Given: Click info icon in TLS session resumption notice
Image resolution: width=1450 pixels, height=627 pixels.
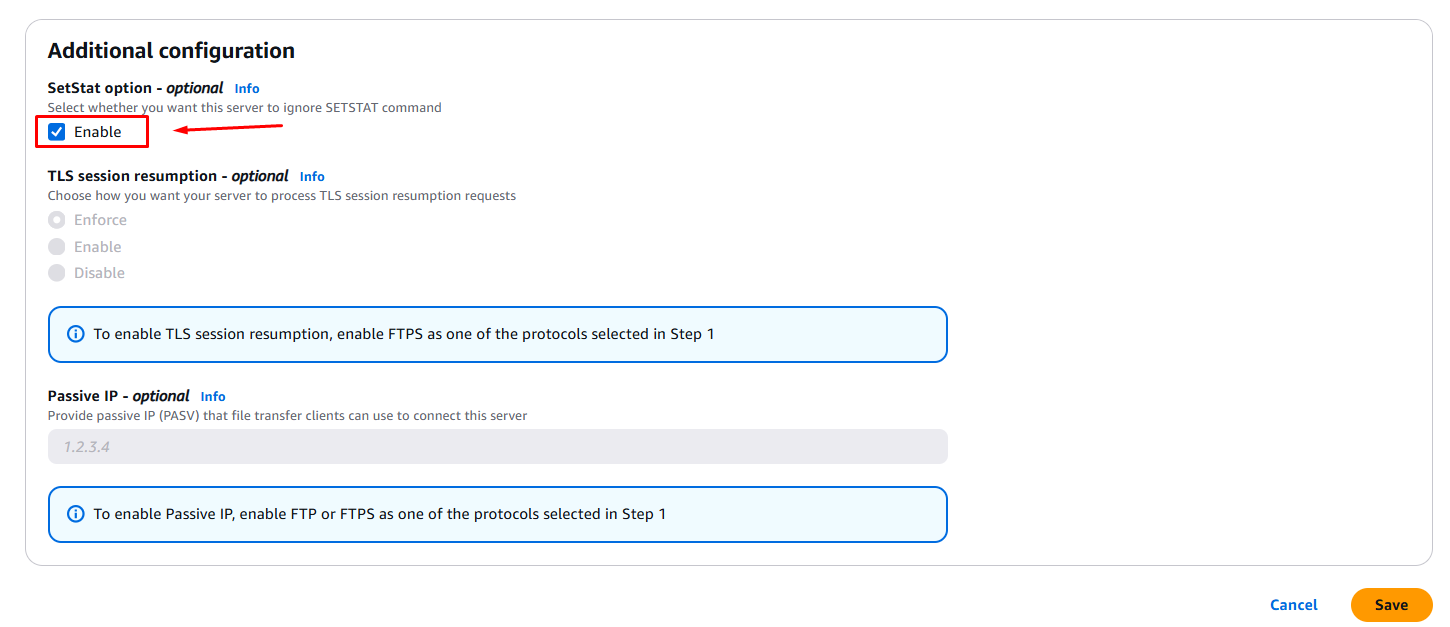Looking at the screenshot, I should [x=75, y=334].
